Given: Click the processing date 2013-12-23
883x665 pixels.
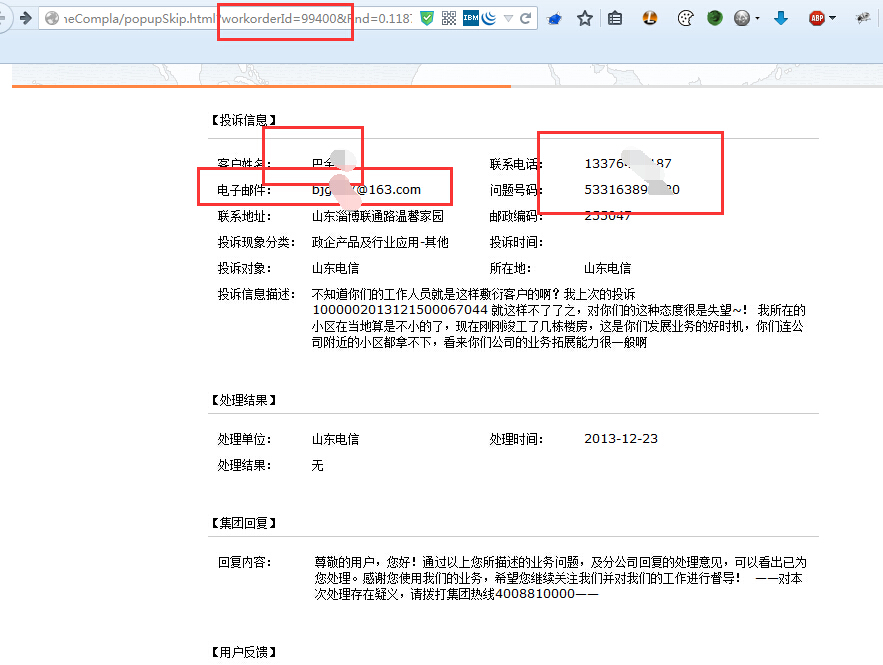Looking at the screenshot, I should [x=621, y=439].
